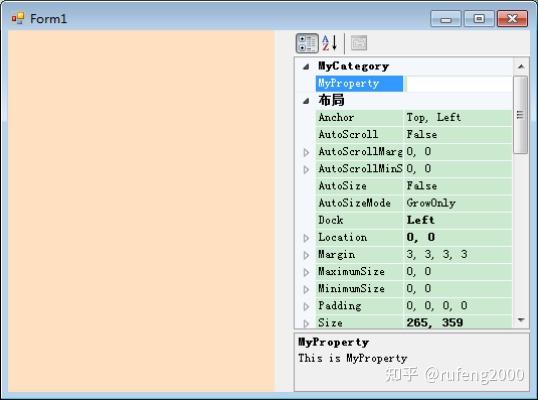
Task: Switch property grid to Categorized view
Action: pos(307,43)
